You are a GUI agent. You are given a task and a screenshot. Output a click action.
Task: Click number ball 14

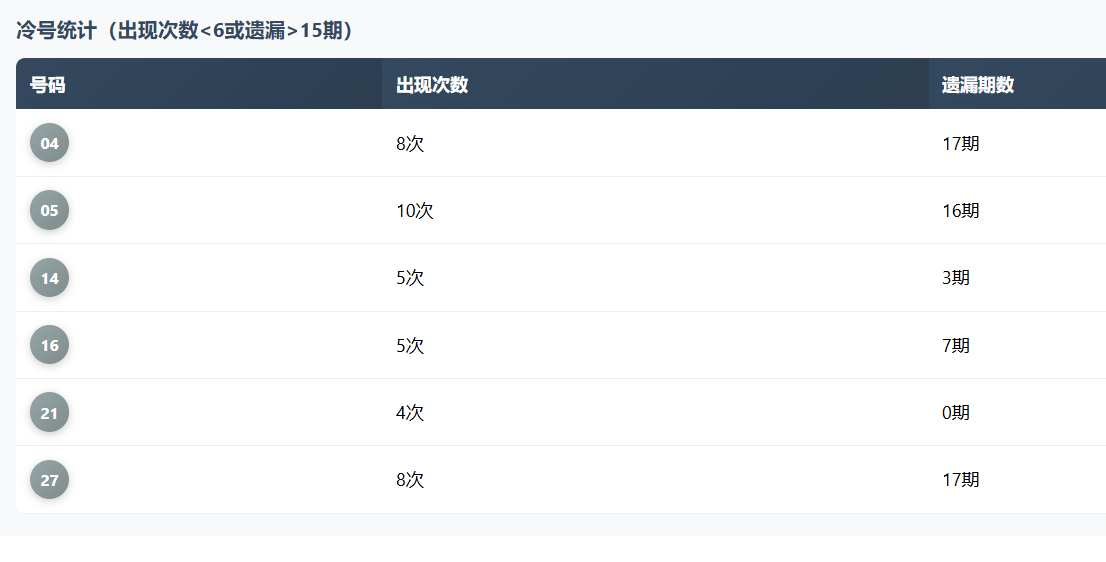[x=49, y=278]
